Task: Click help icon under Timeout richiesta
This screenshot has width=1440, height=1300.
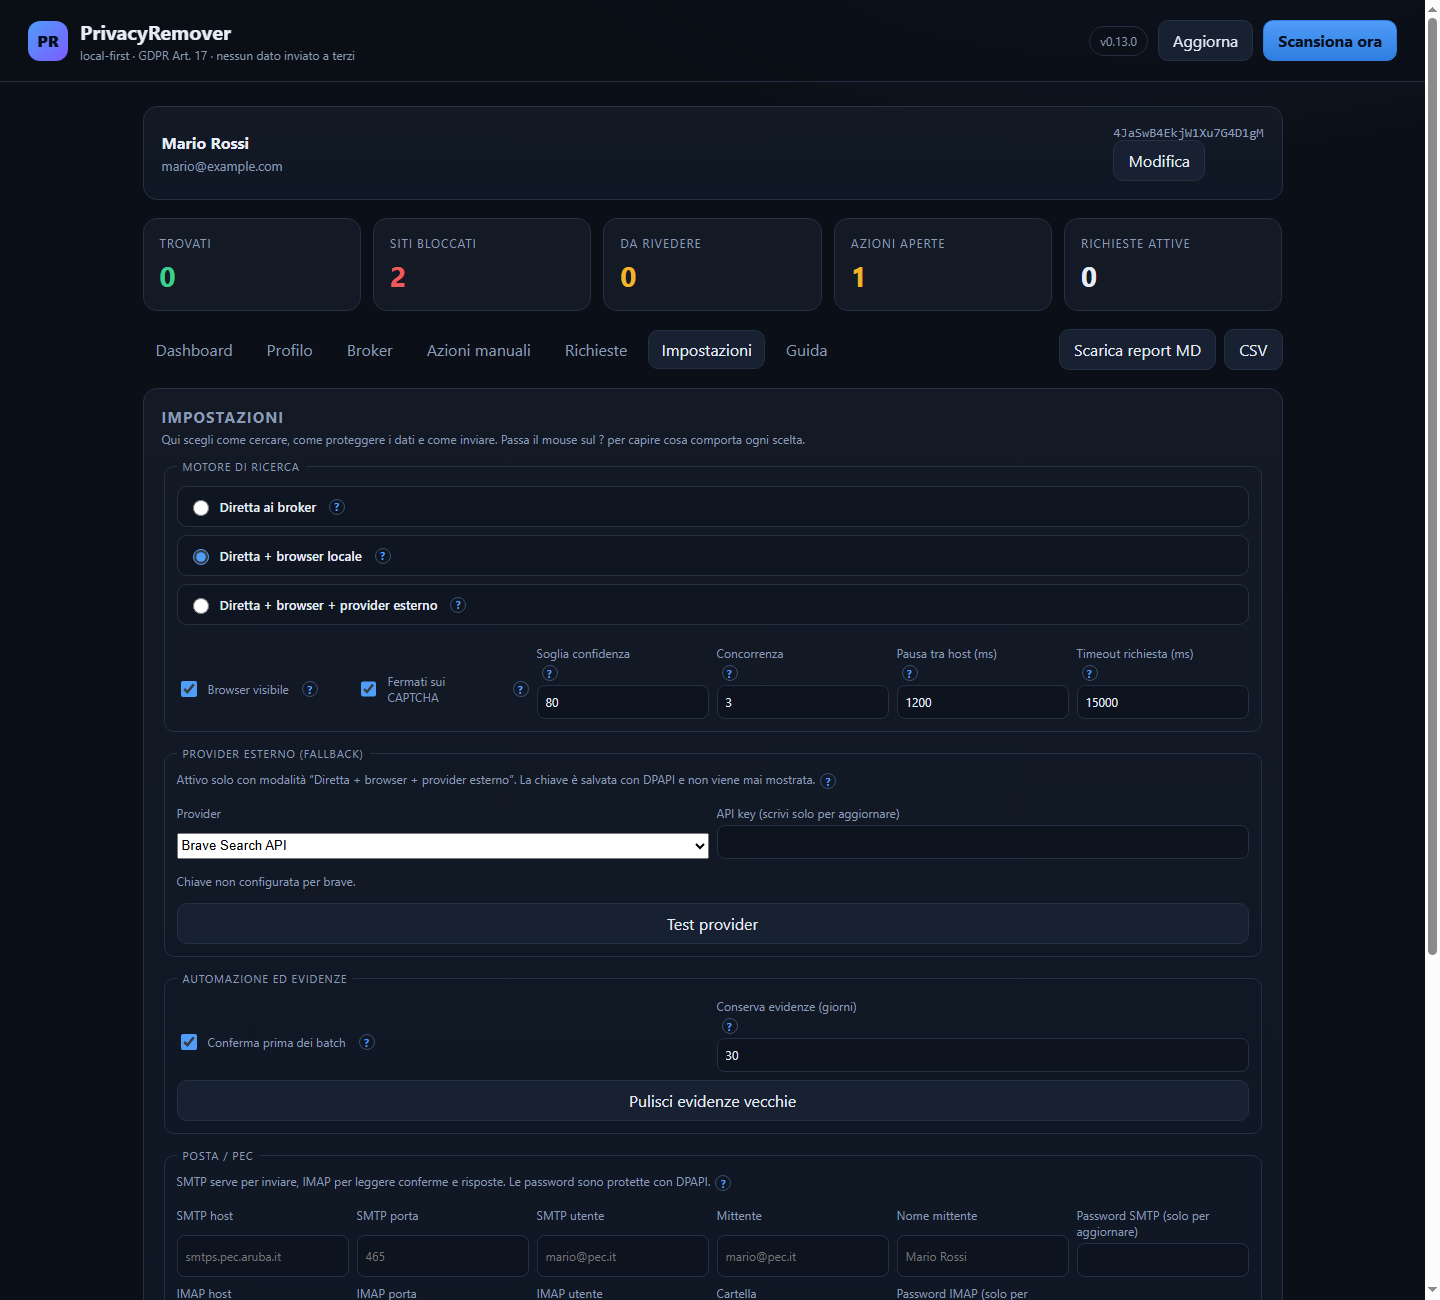Action: point(1090,673)
